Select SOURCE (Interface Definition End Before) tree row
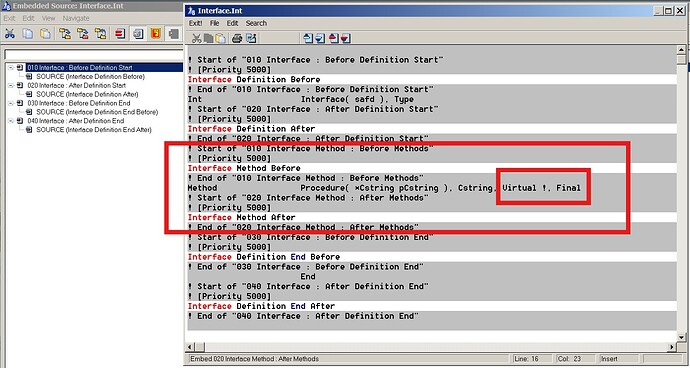The height and width of the screenshot is (368, 690). (x=97, y=112)
